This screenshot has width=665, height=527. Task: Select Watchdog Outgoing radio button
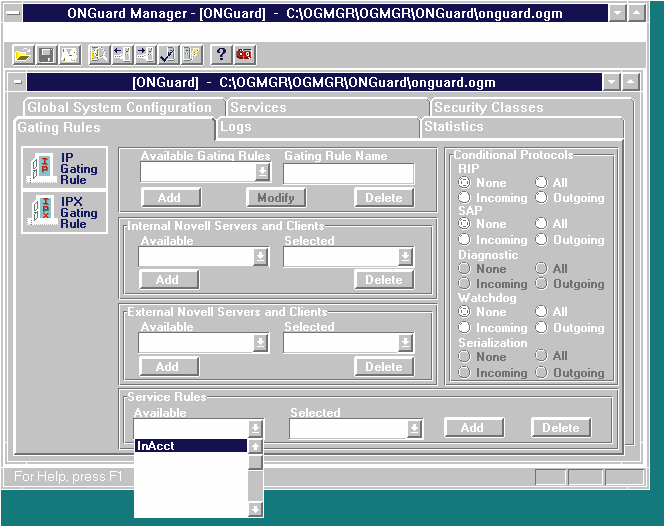(541, 327)
